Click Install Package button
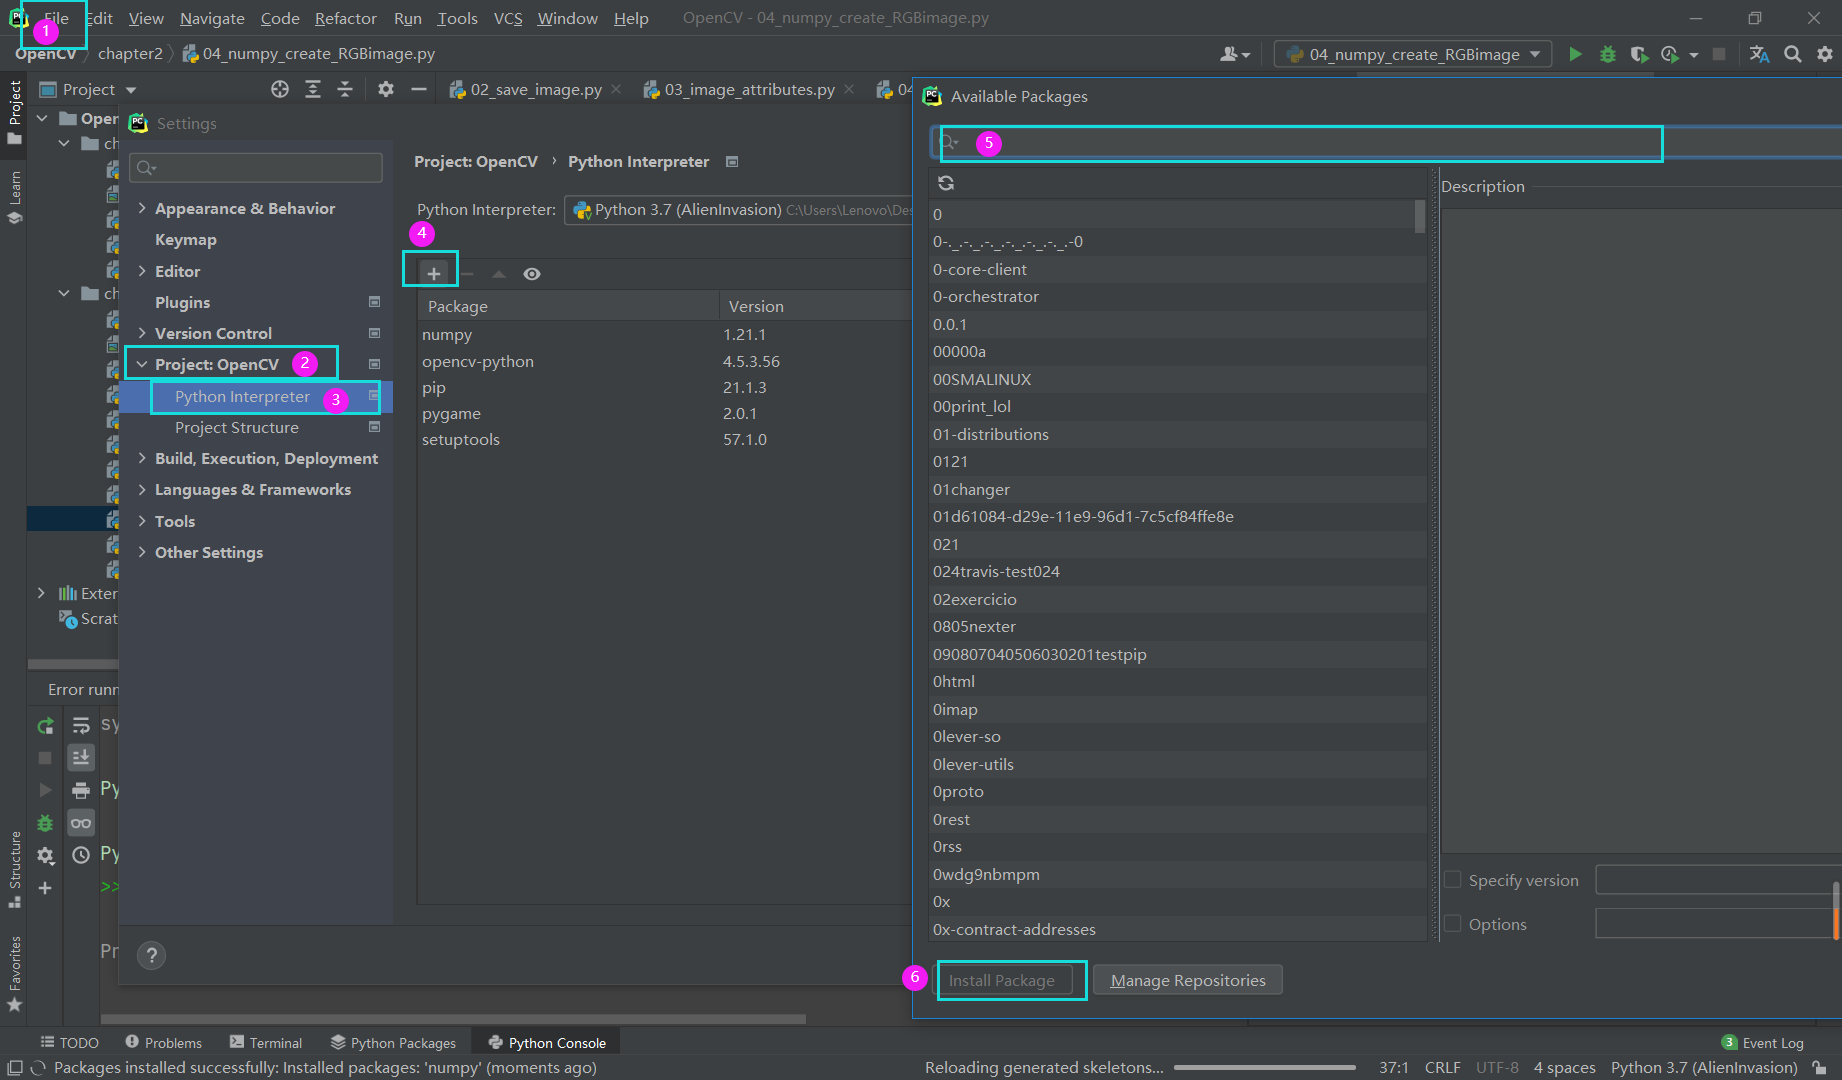This screenshot has height=1080, width=1842. [x=1001, y=980]
